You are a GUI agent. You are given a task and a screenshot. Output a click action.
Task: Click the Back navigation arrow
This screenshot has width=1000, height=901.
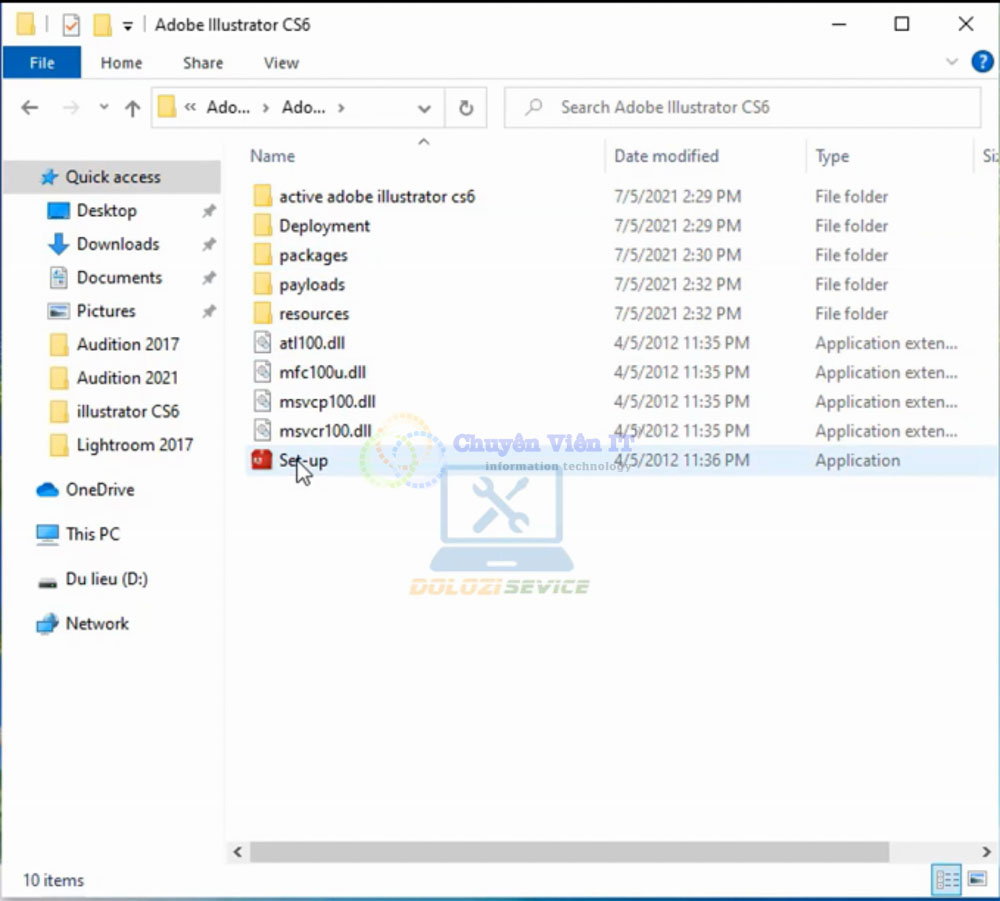(x=30, y=108)
